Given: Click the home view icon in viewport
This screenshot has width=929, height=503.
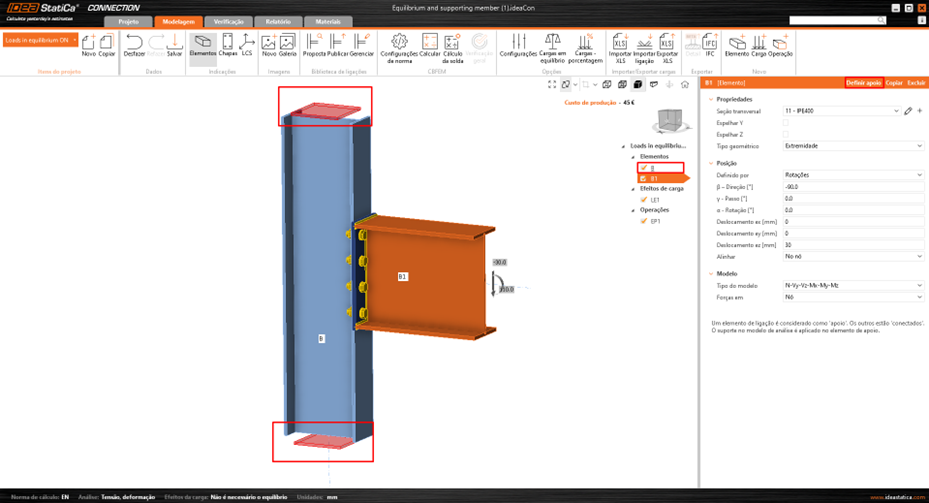Looking at the screenshot, I should click(x=685, y=85).
